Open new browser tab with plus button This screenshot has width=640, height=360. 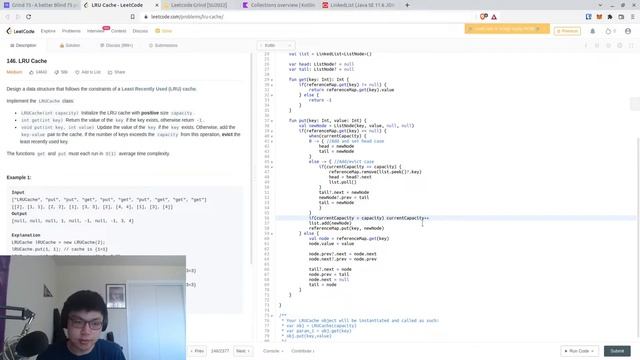(x=407, y=5)
